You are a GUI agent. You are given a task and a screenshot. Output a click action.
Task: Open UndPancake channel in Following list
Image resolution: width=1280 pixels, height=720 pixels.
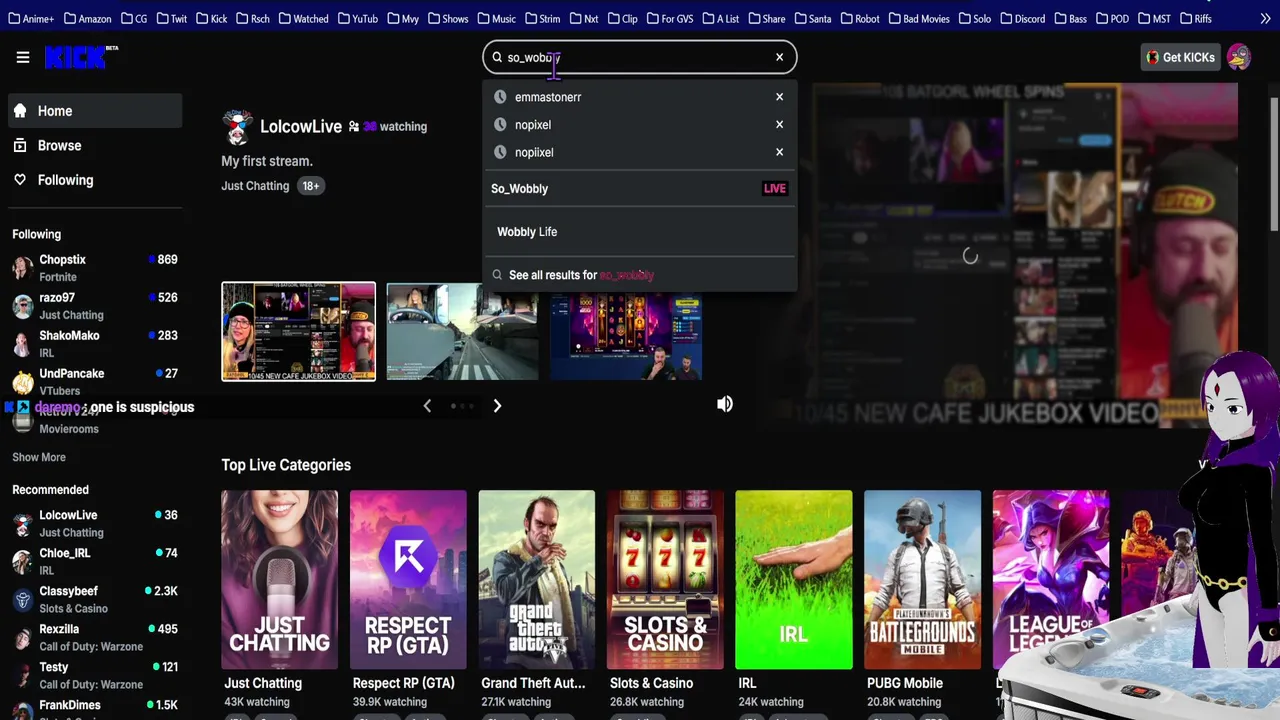[95, 382]
